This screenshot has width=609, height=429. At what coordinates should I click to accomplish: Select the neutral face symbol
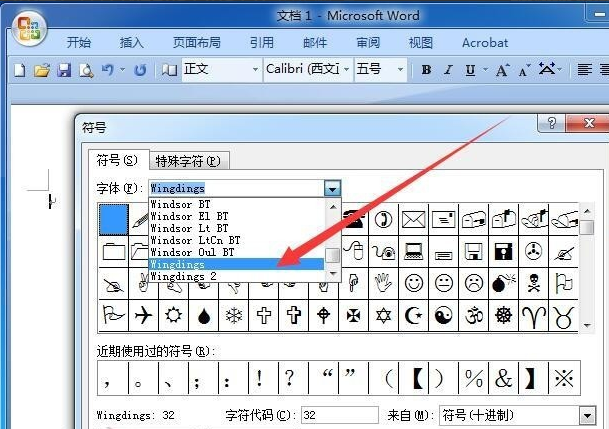[443, 283]
